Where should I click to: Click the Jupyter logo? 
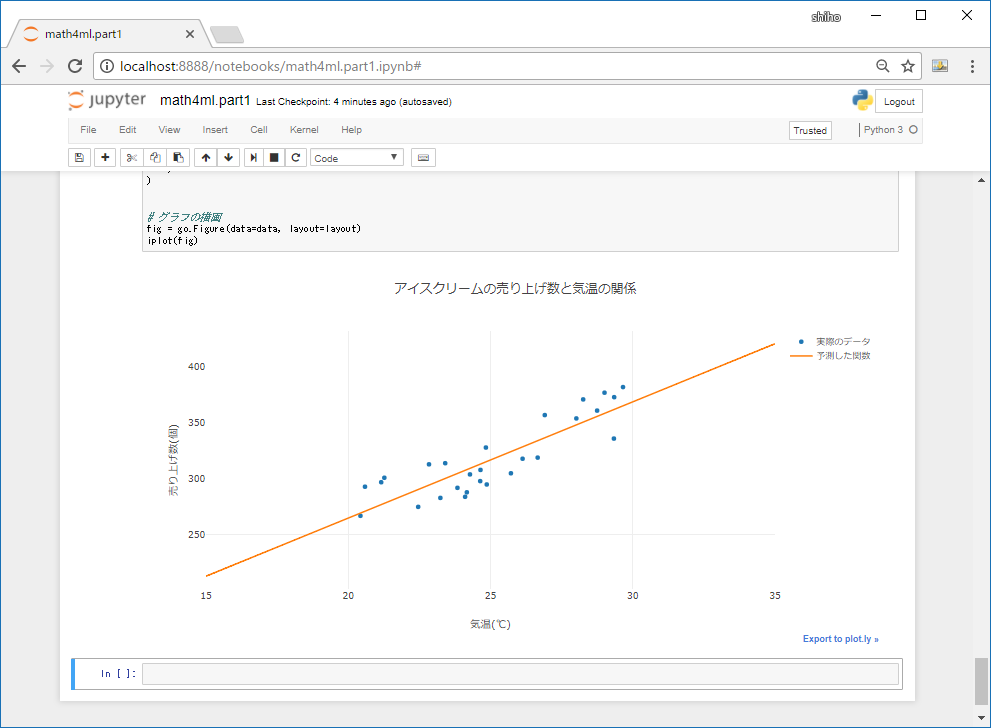coord(107,100)
